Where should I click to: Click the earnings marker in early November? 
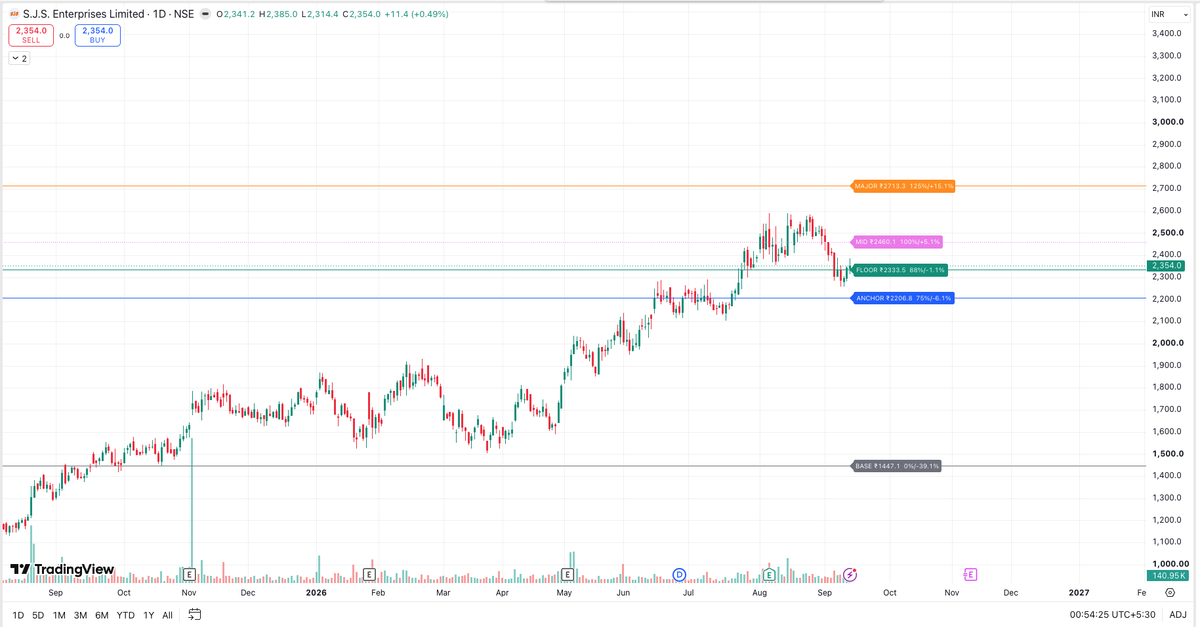pyautogui.click(x=189, y=574)
